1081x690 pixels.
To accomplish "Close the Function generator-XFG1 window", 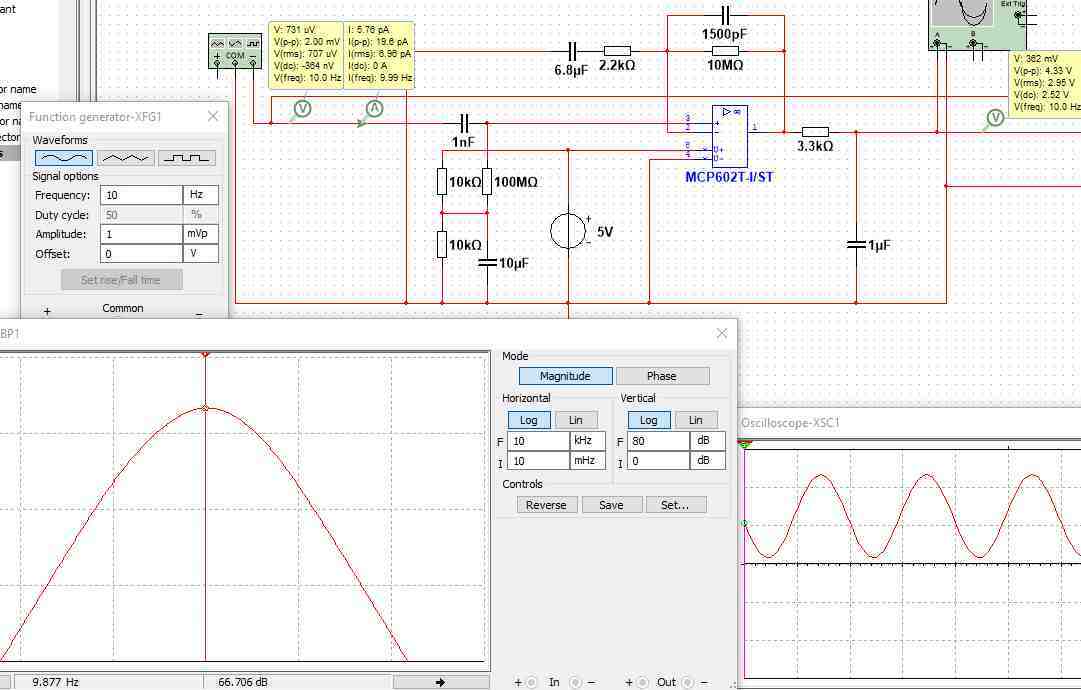I will [213, 116].
